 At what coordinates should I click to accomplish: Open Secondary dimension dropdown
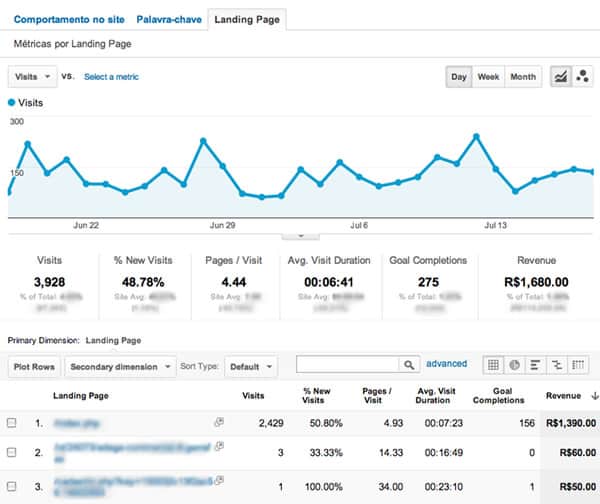120,367
